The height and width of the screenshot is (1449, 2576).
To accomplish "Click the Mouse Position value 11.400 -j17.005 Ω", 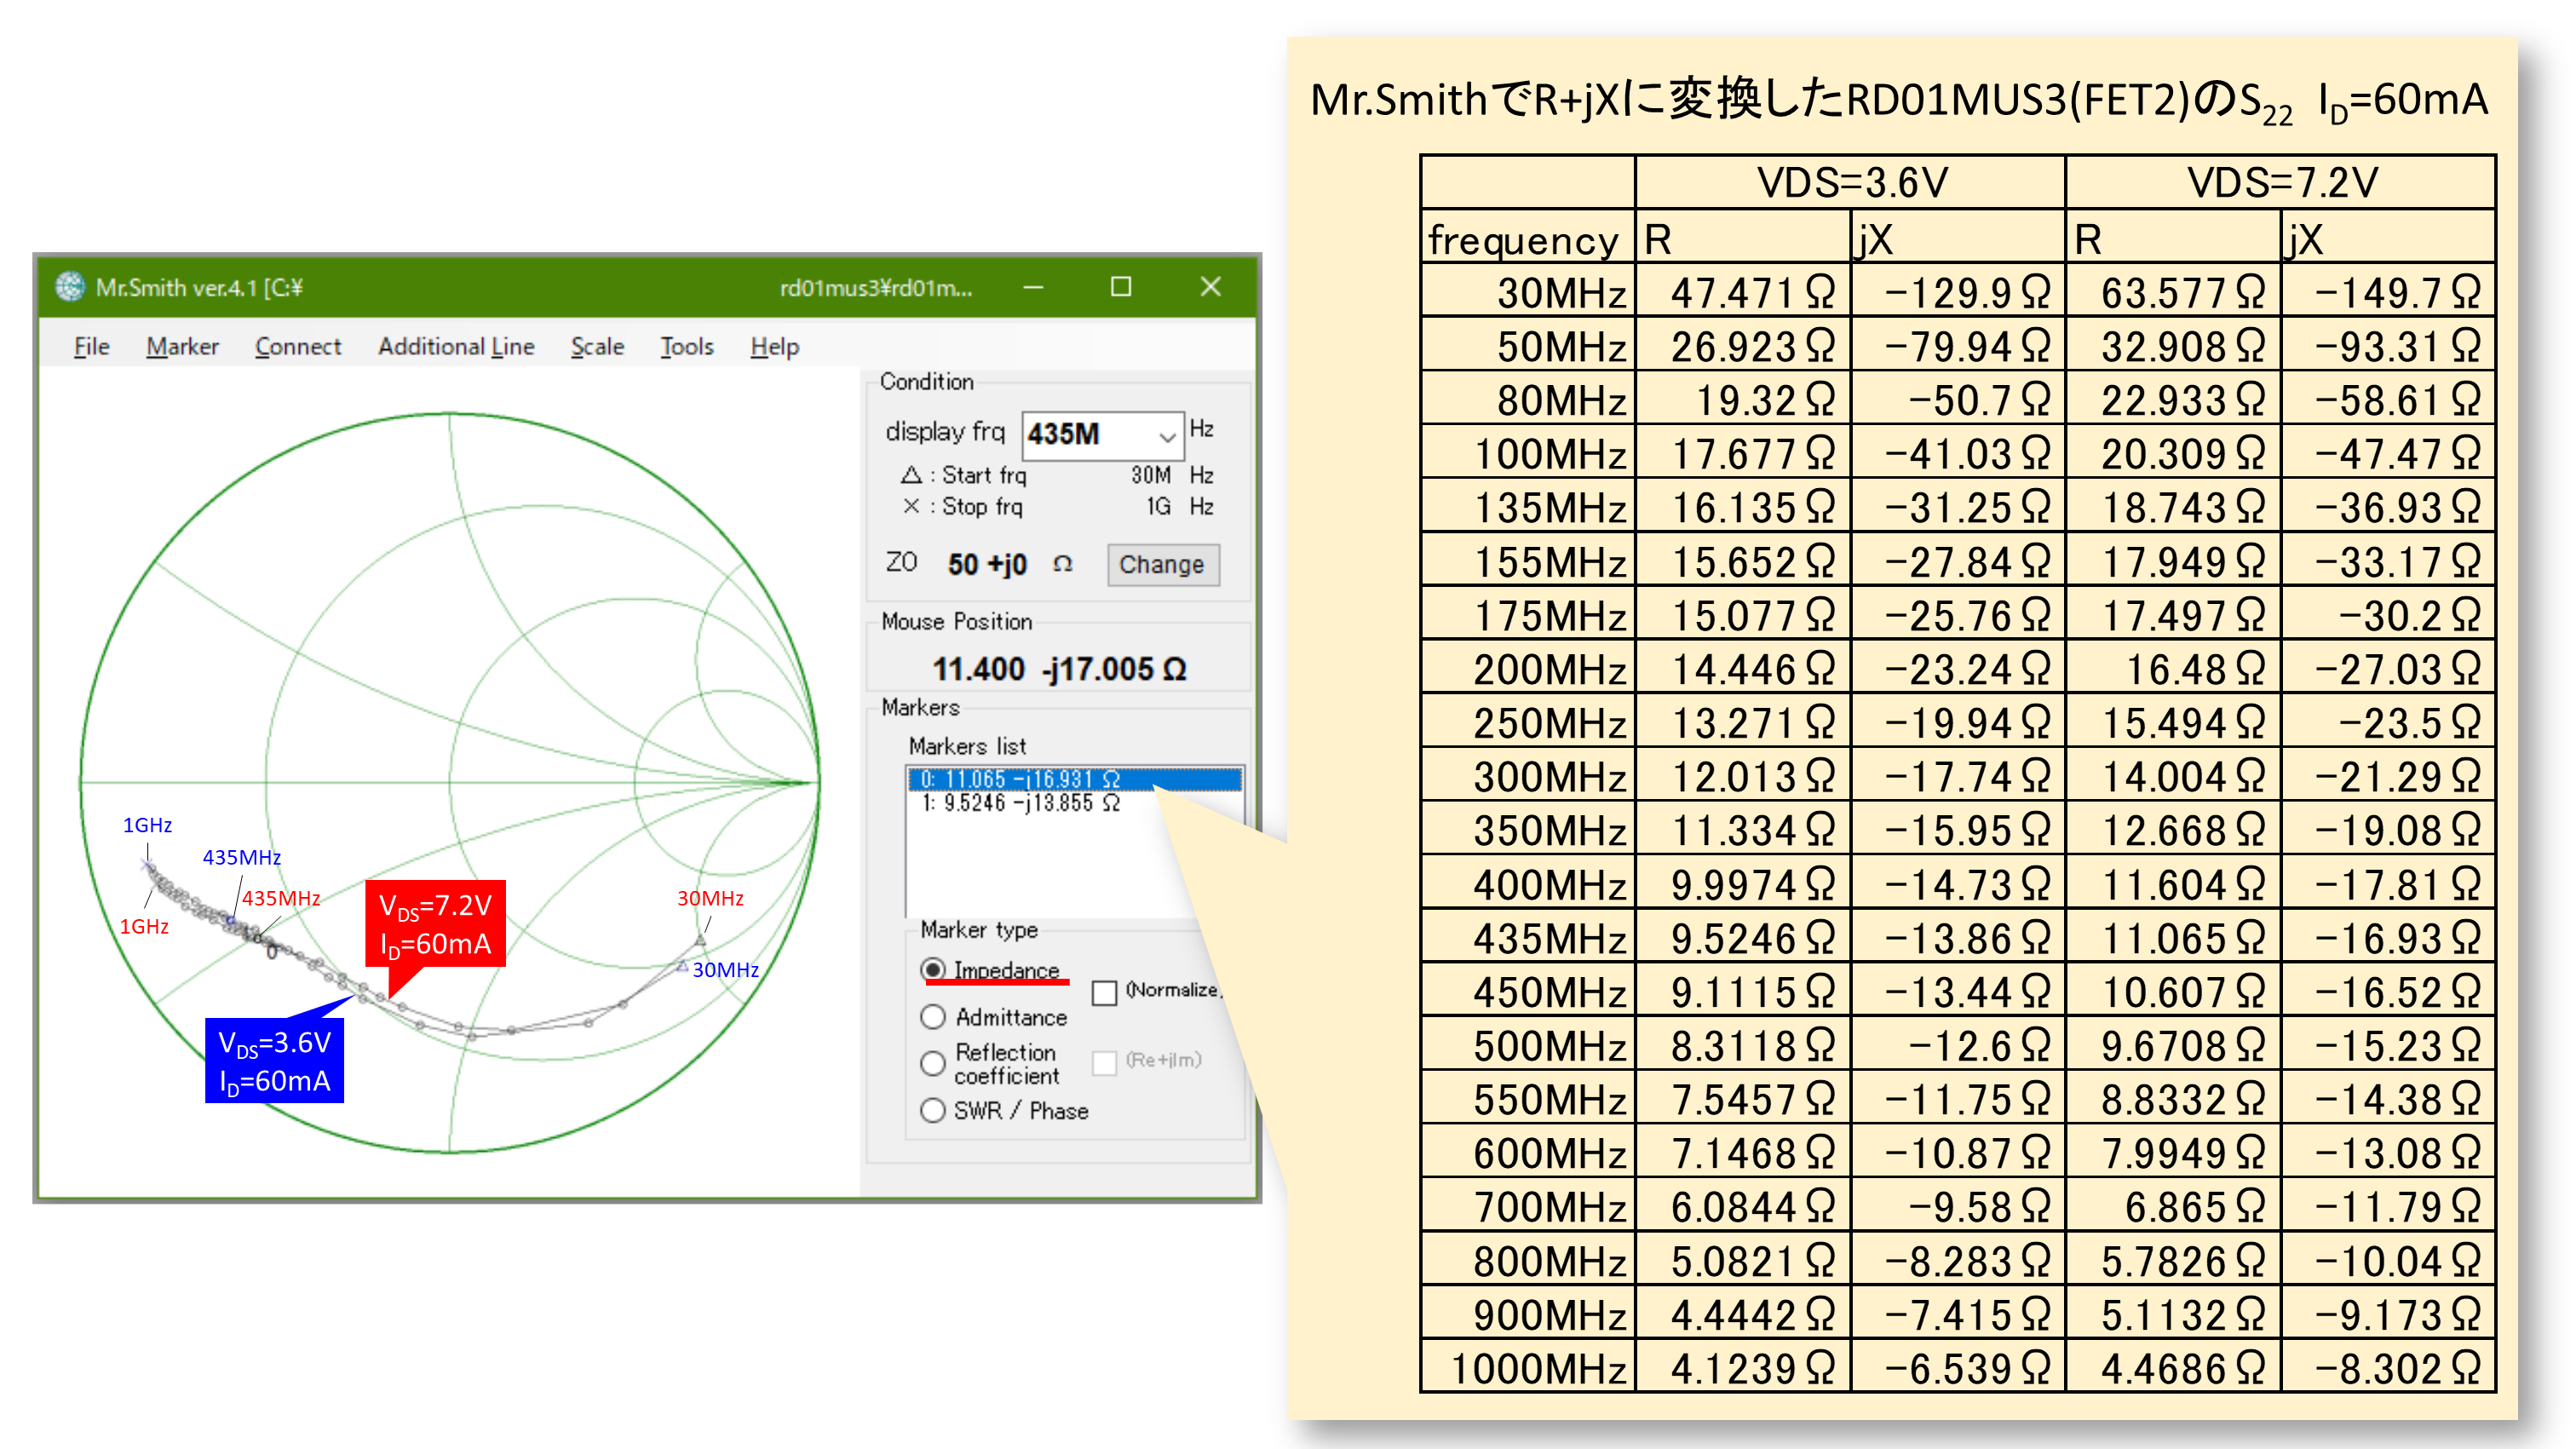I will pos(1059,668).
